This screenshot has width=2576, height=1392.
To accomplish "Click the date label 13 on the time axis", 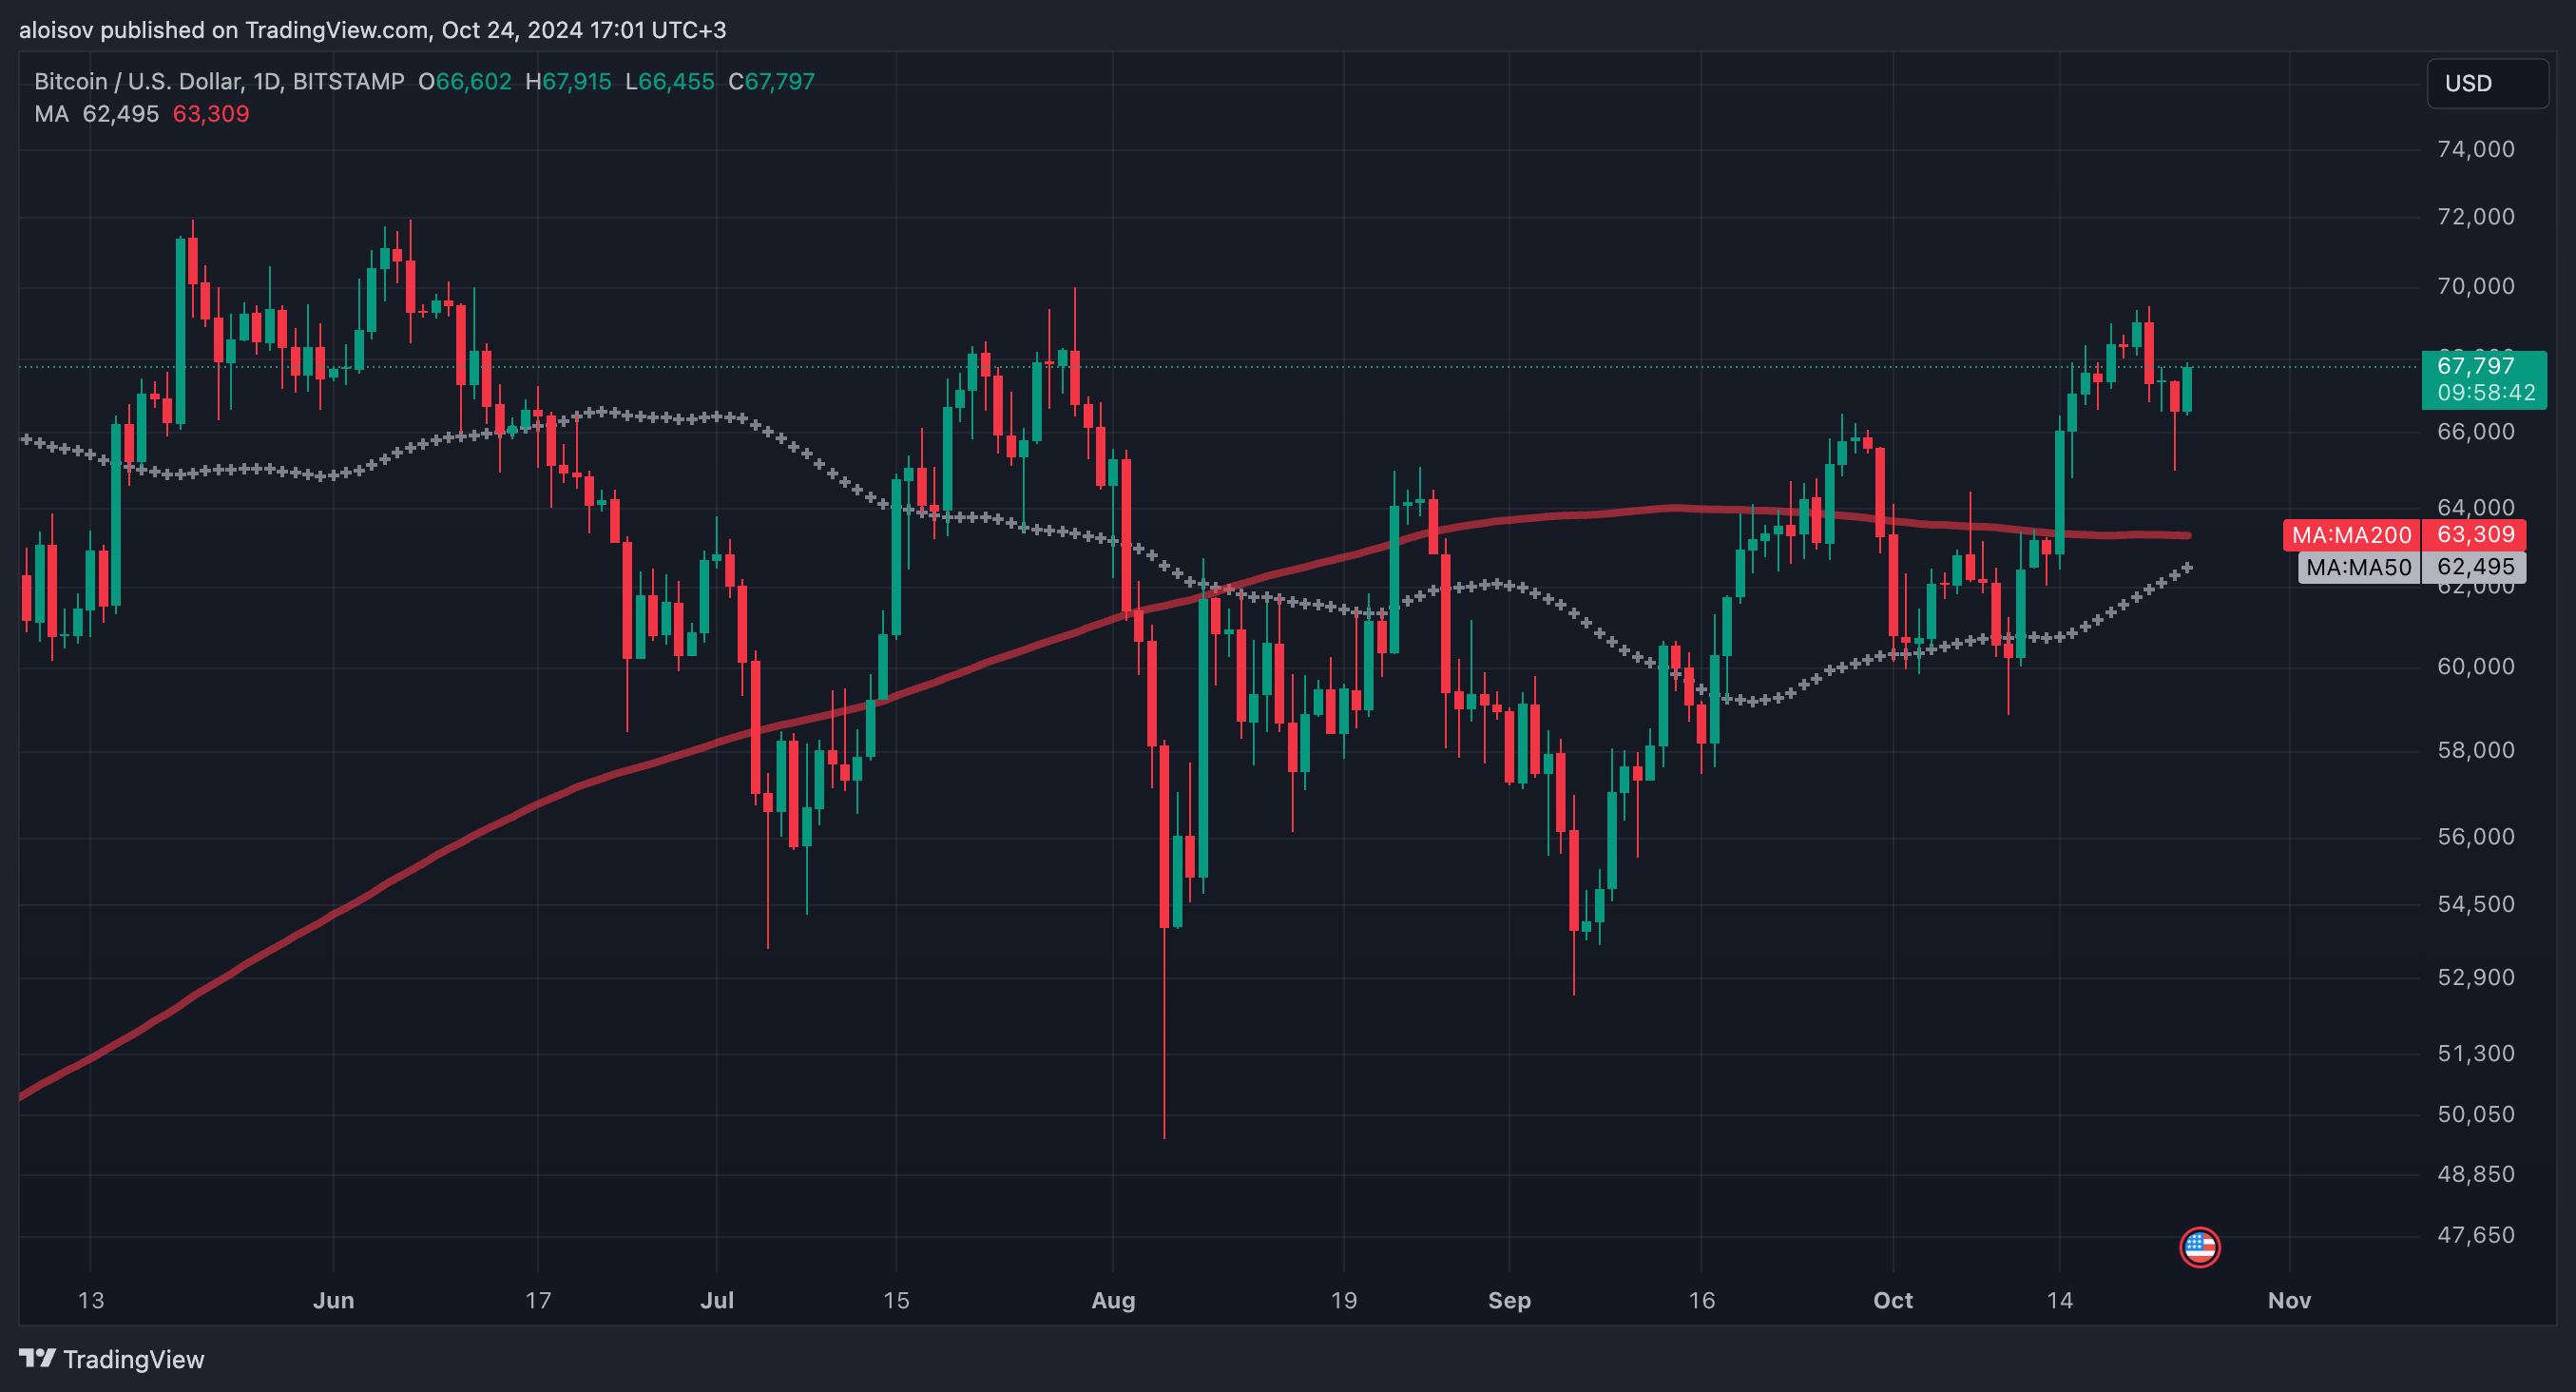I will (91, 1300).
